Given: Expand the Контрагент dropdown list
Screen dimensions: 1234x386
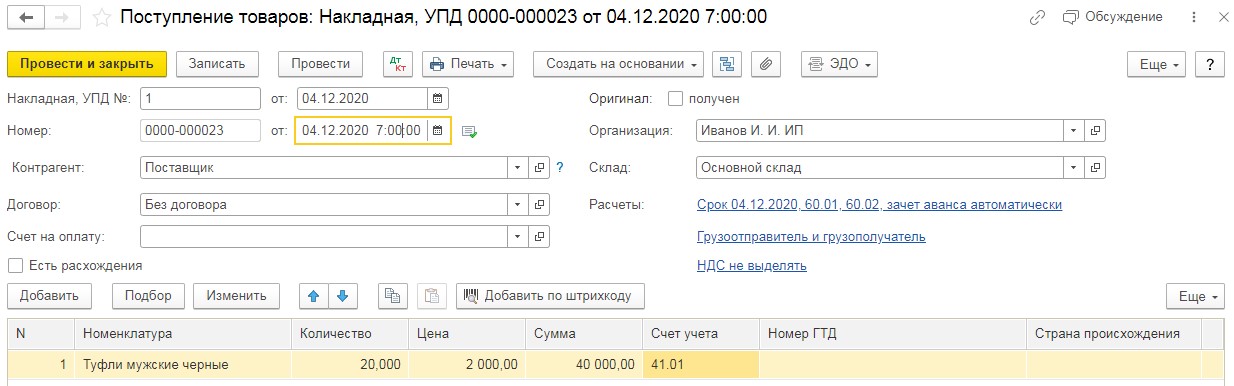Looking at the screenshot, I should pos(518,168).
